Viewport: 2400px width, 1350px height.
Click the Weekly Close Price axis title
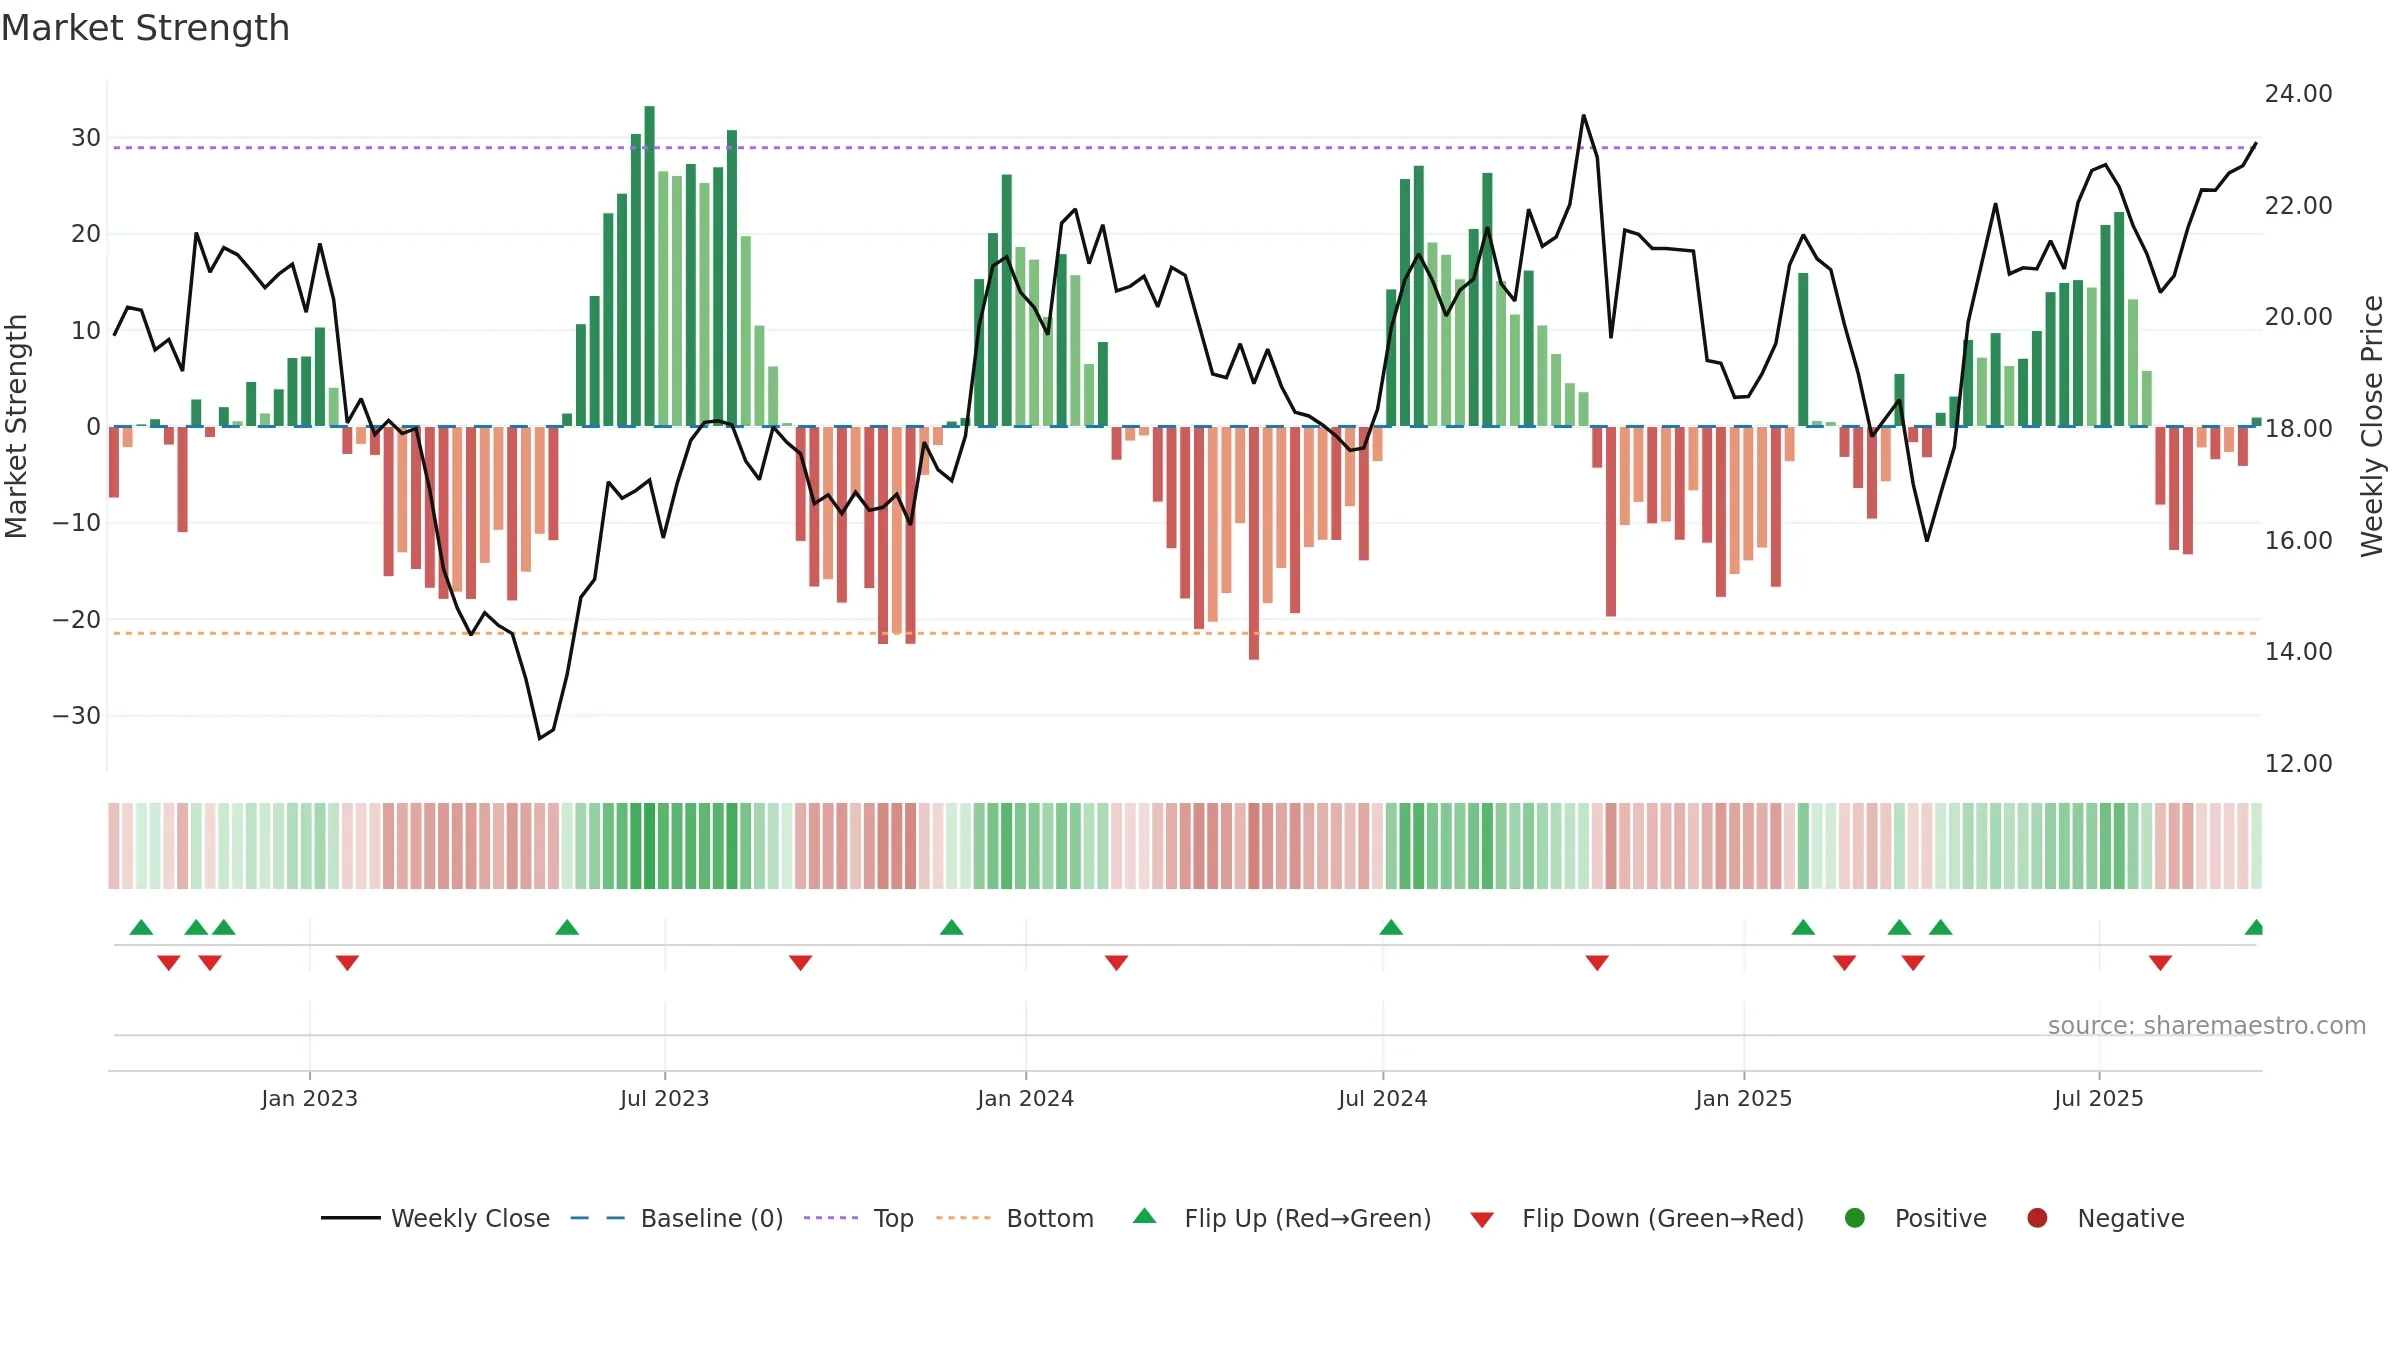pos(2372,426)
